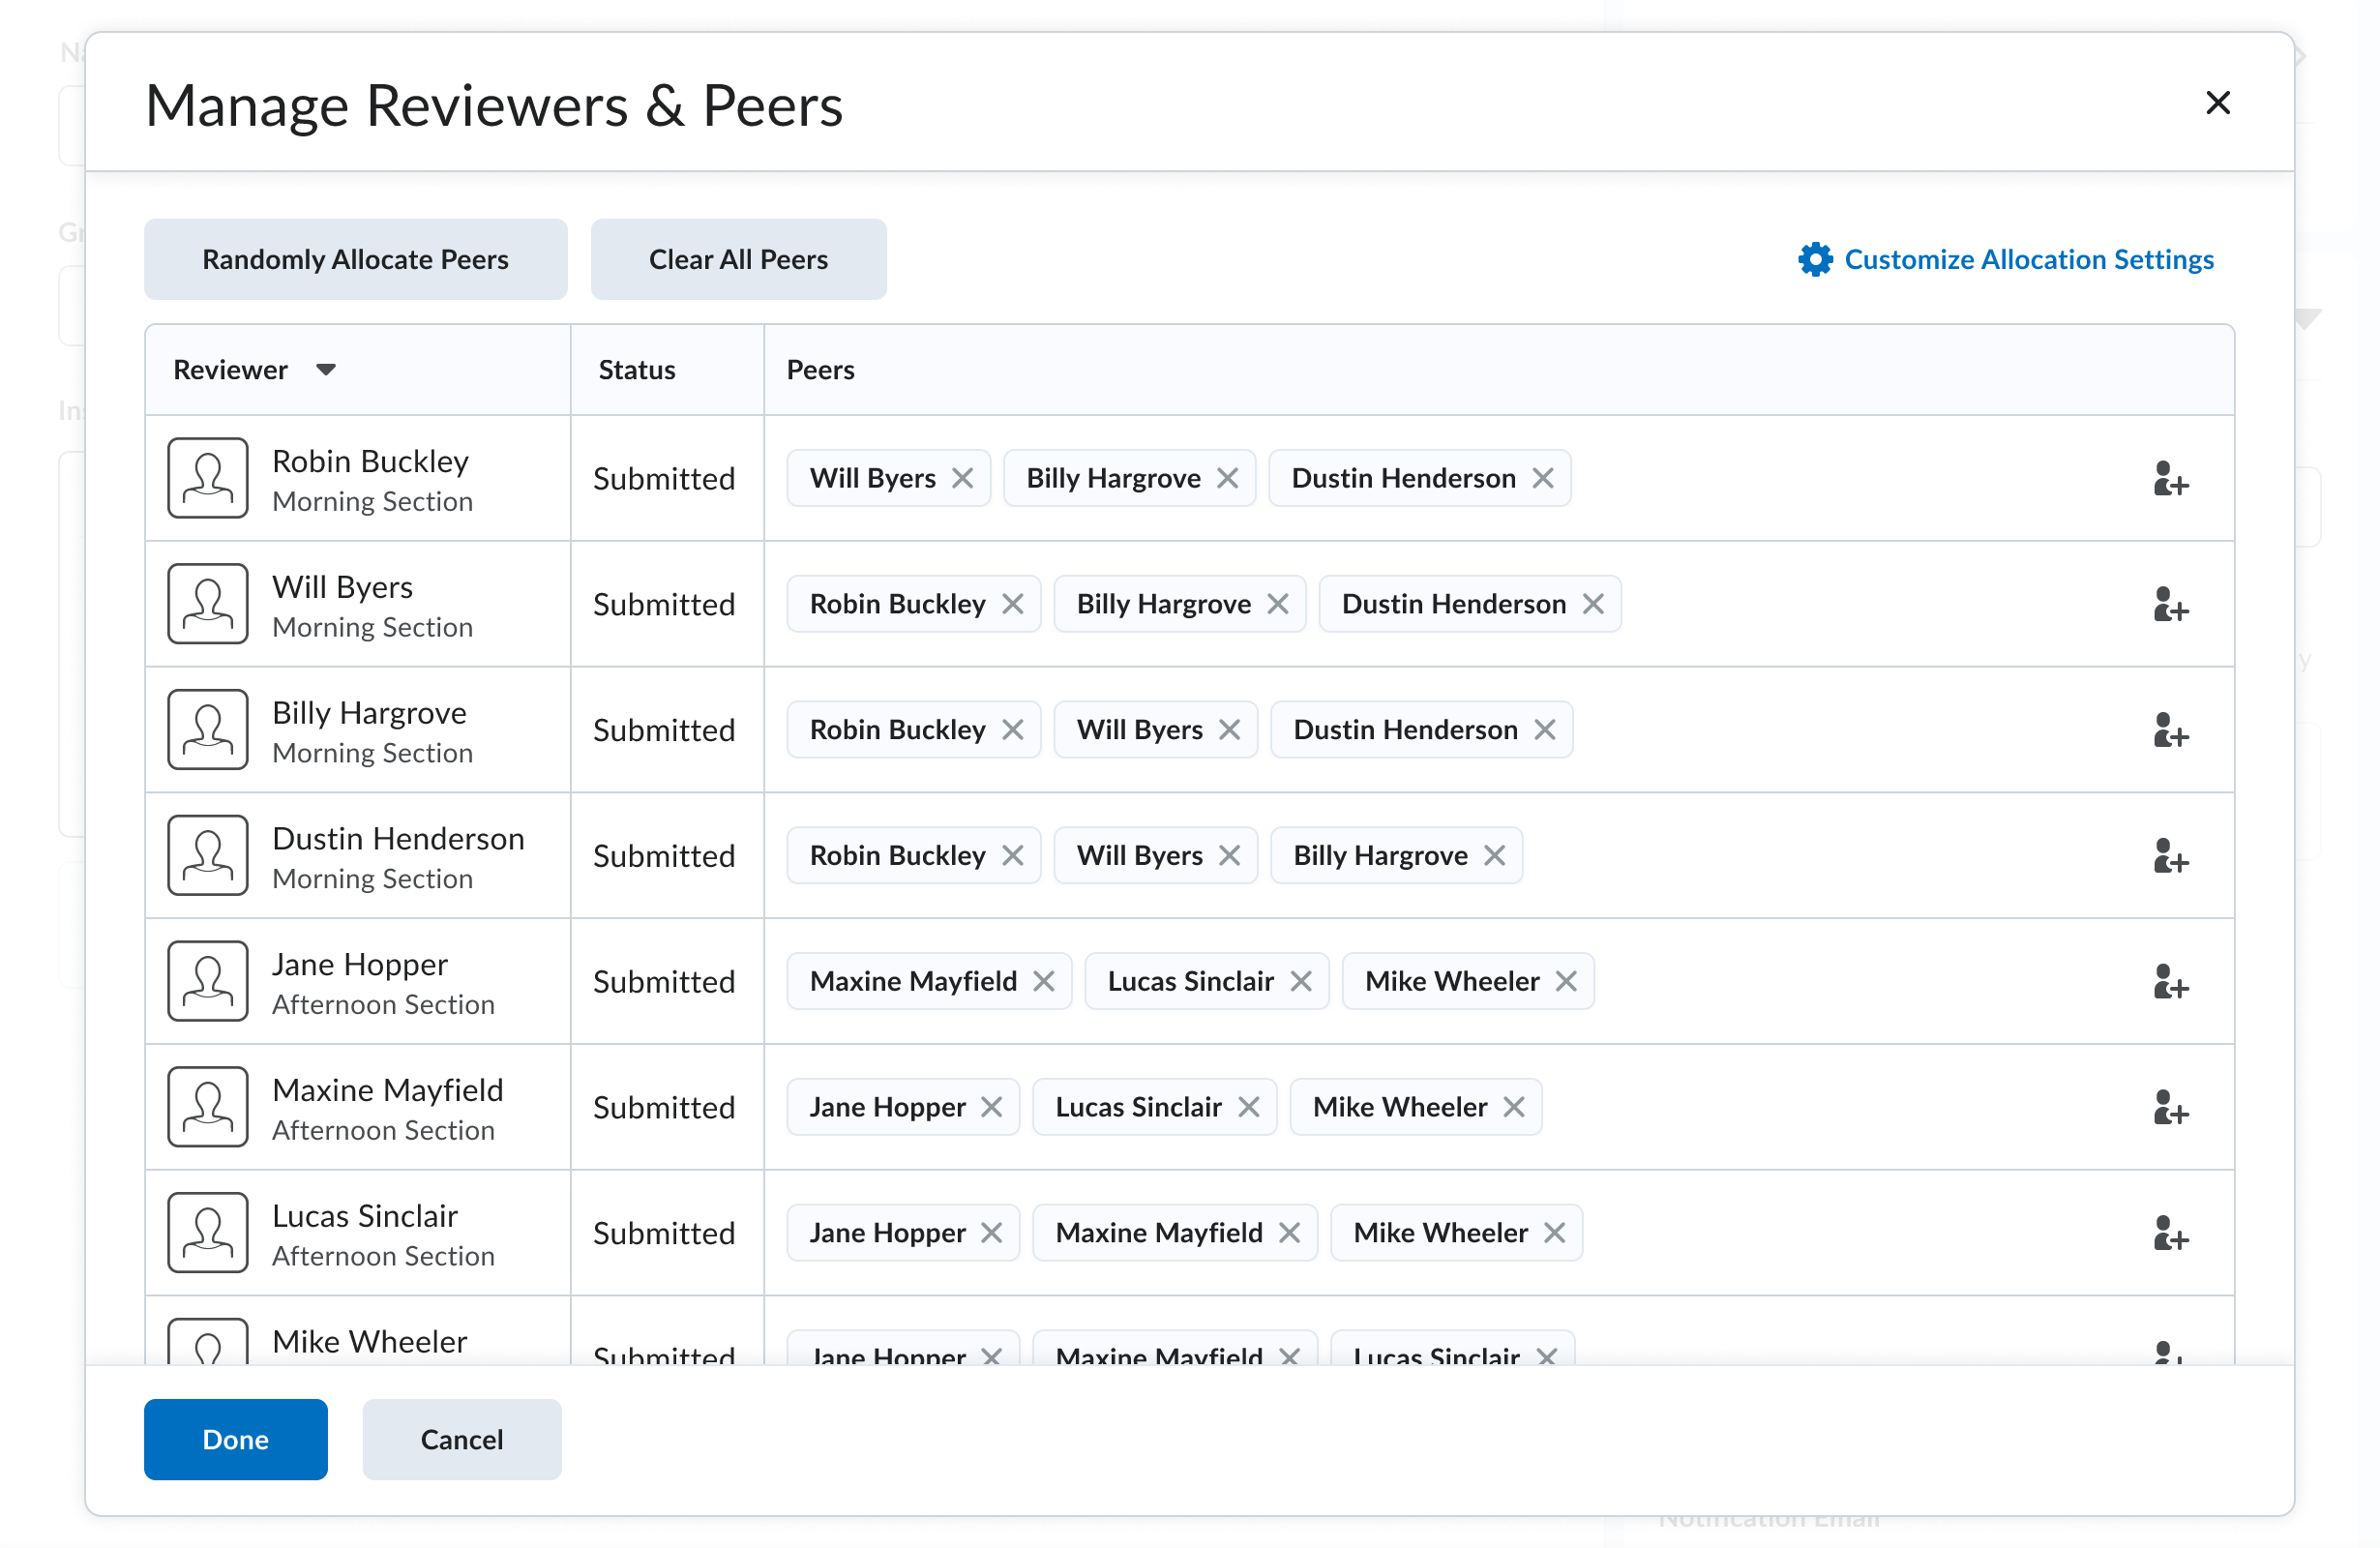2380x1548 pixels.
Task: Cancel the Manage Reviewers dialog
Action: (x=461, y=1438)
